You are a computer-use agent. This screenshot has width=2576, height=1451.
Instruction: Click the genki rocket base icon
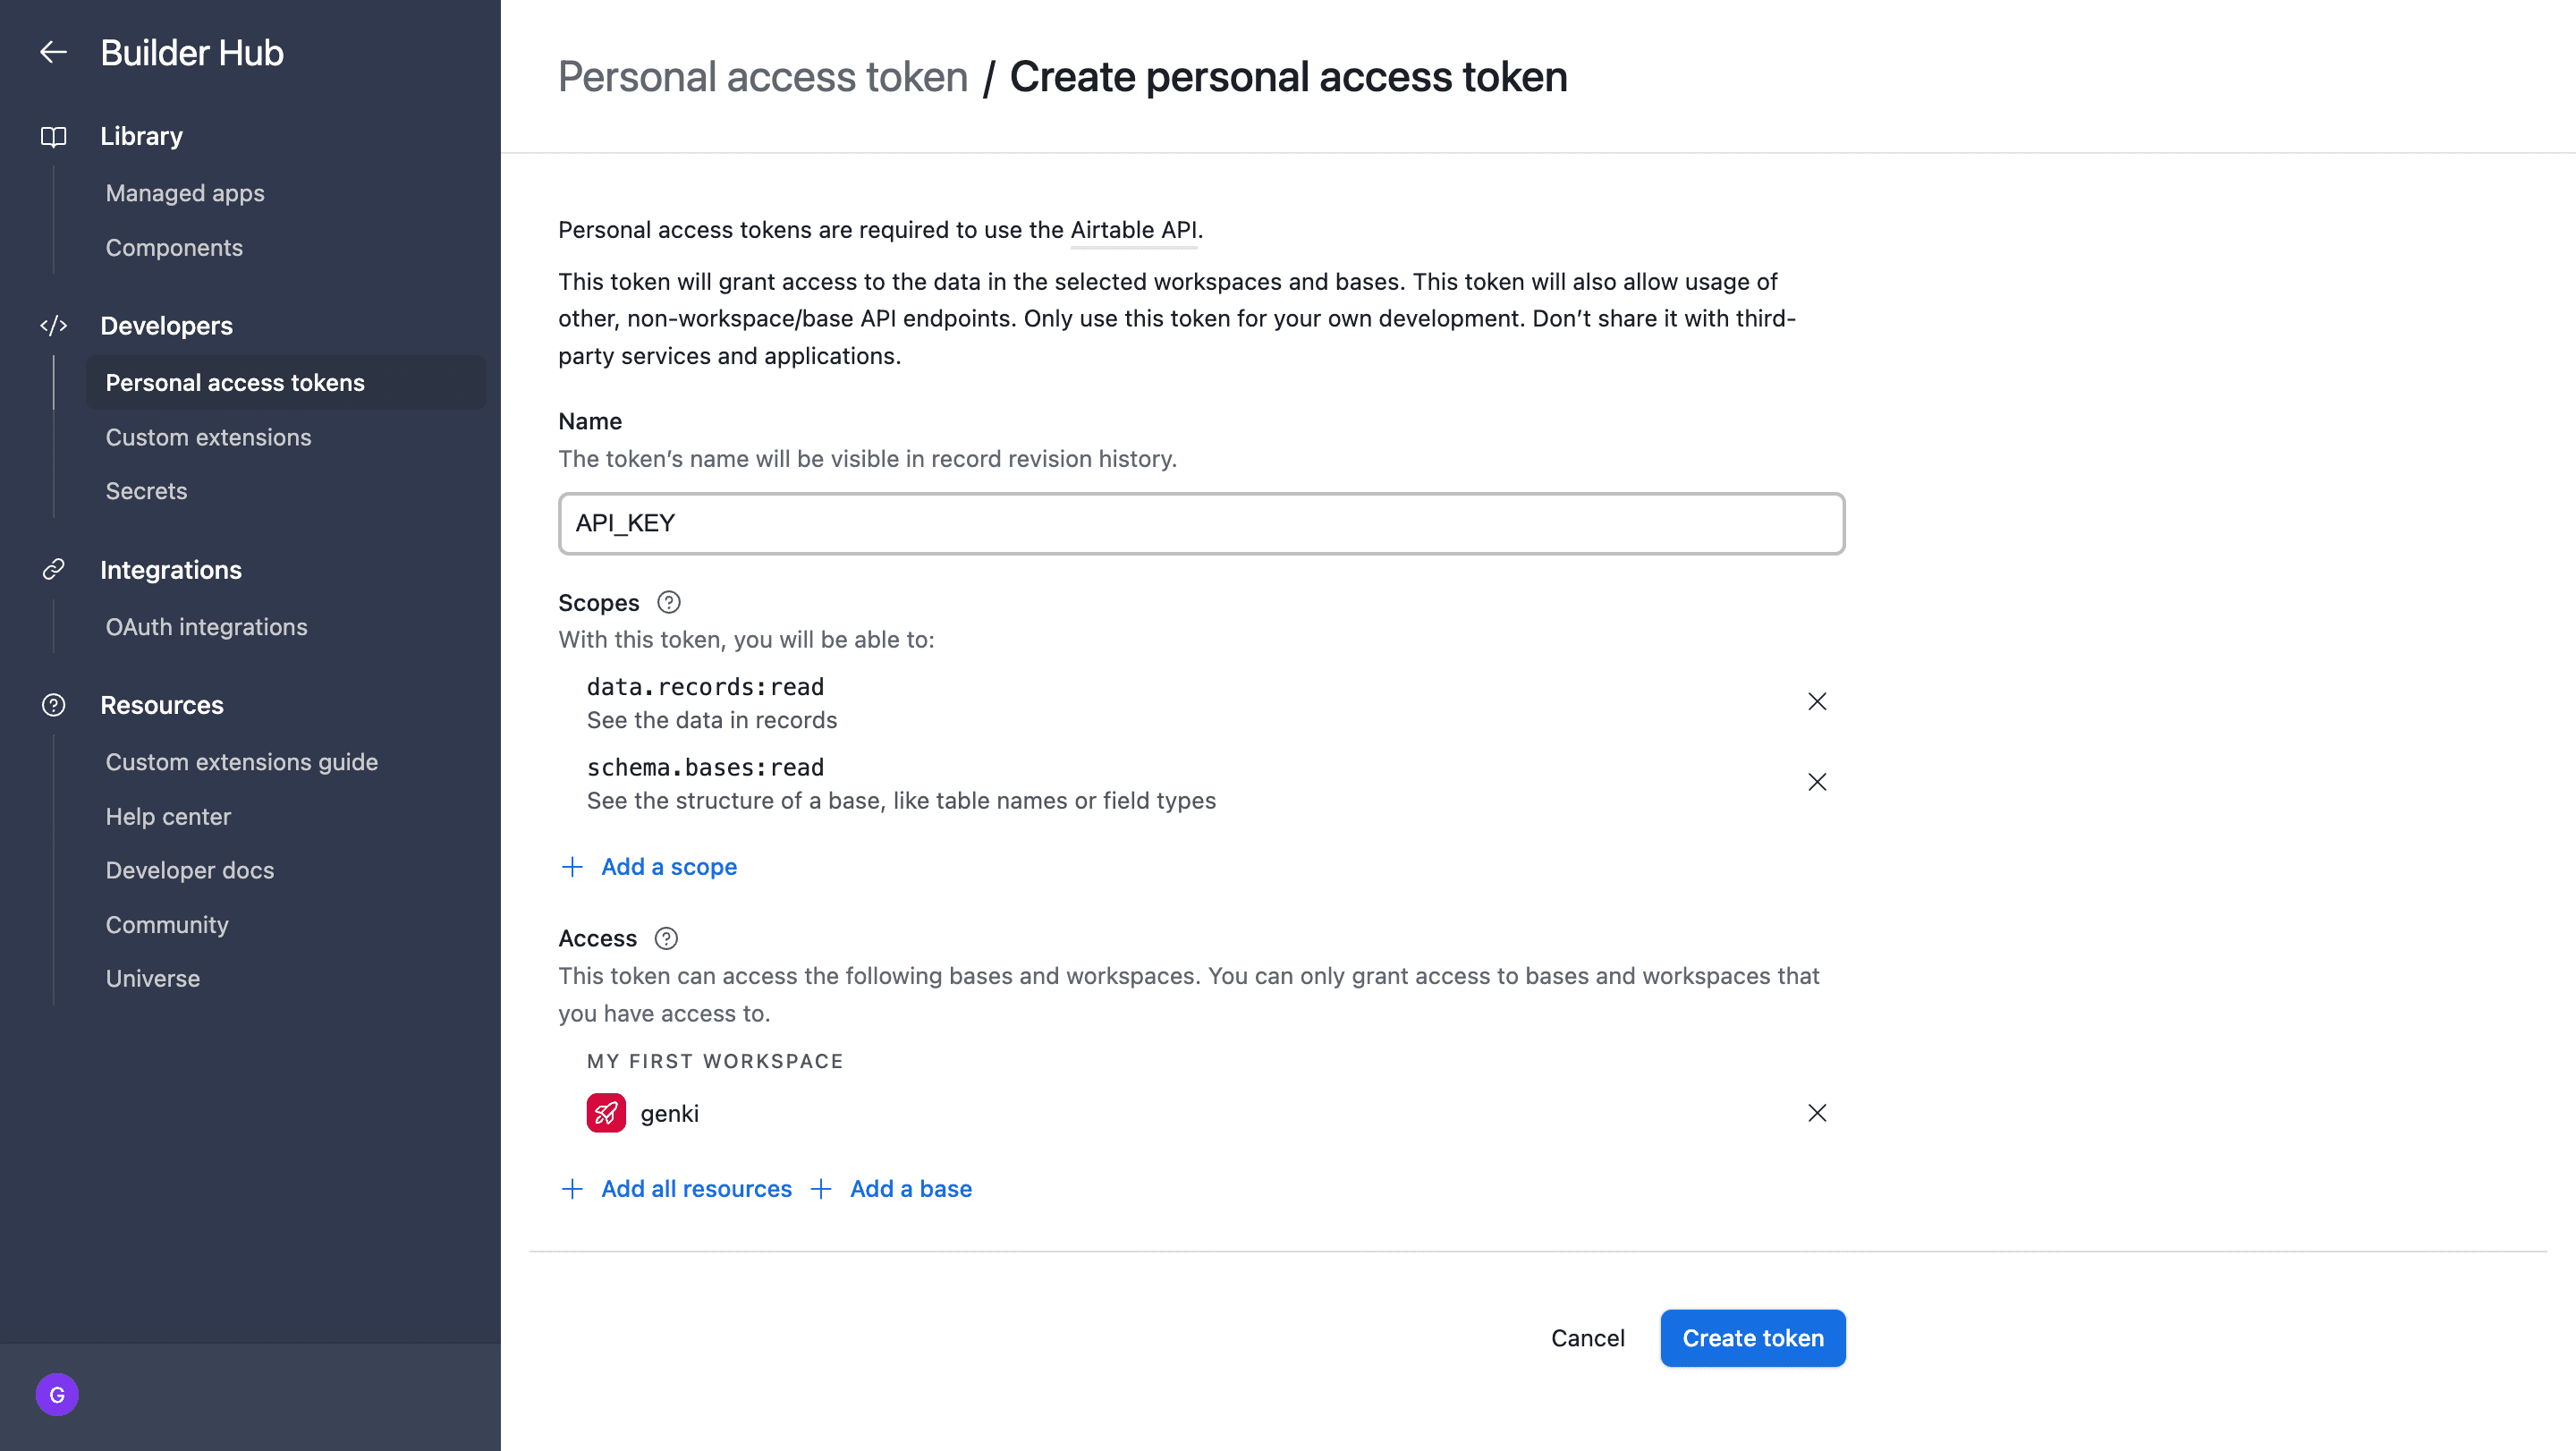point(606,1113)
